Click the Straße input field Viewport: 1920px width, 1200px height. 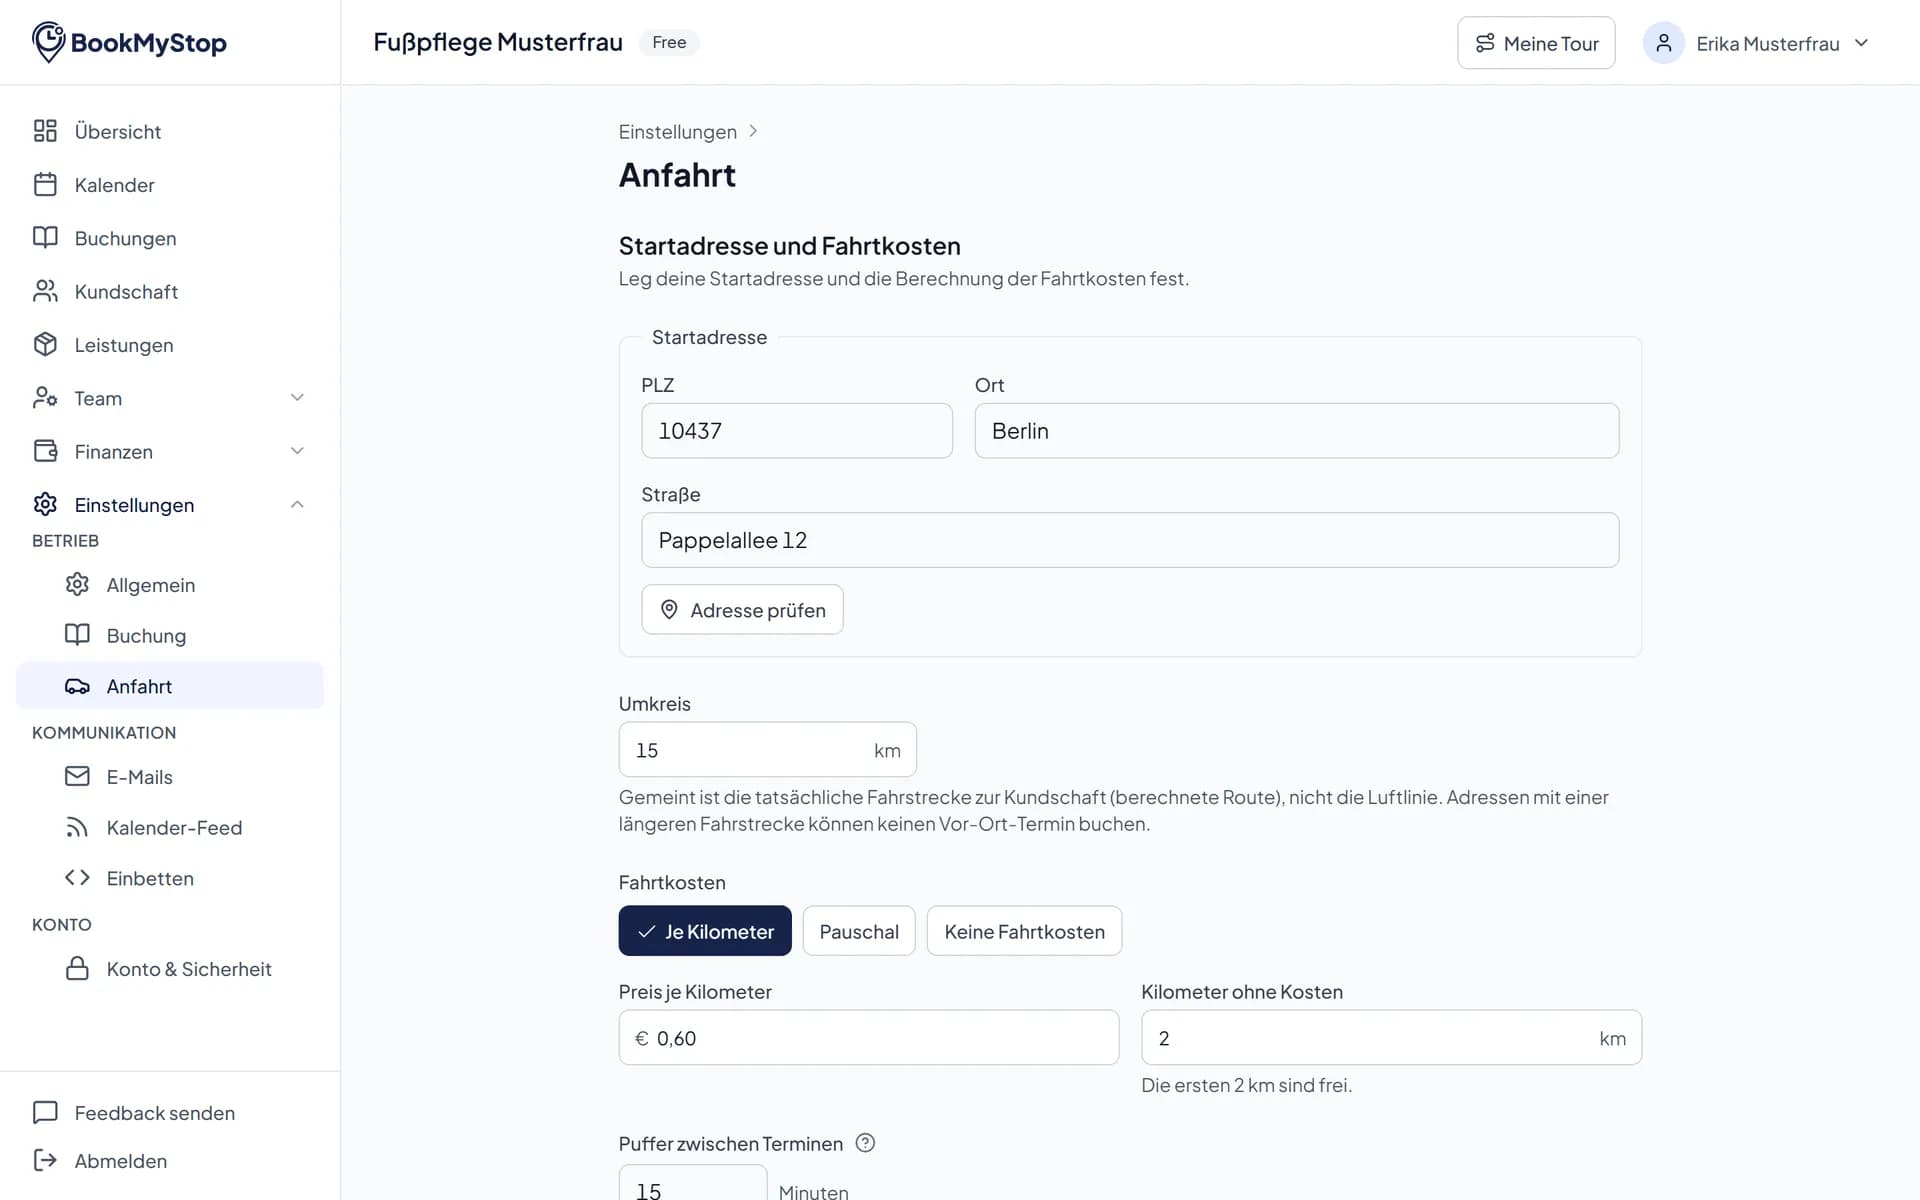(x=1130, y=540)
